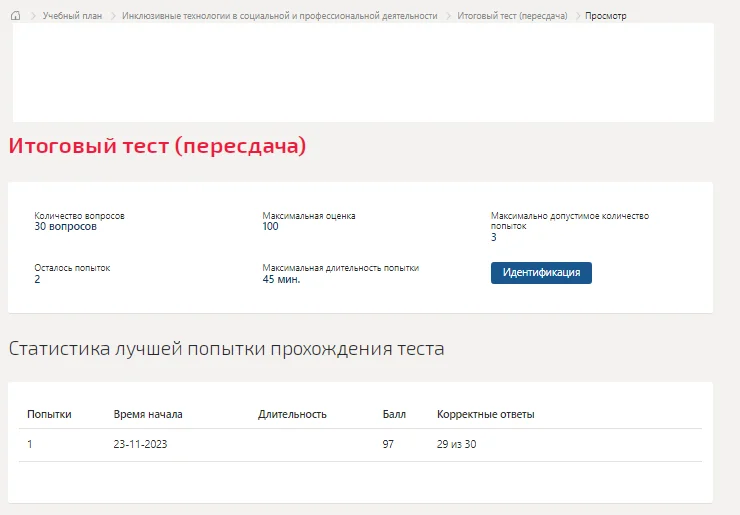This screenshot has width=740, height=515.
Task: Open the Учебный план breadcrumb link
Action: coord(72,16)
